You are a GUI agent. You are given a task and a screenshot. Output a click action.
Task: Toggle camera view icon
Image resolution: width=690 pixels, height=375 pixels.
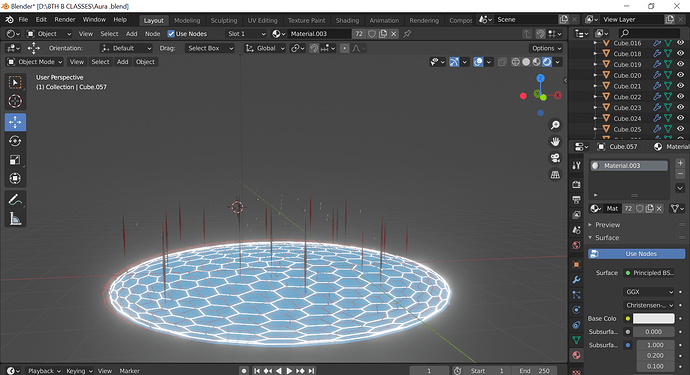pos(555,158)
